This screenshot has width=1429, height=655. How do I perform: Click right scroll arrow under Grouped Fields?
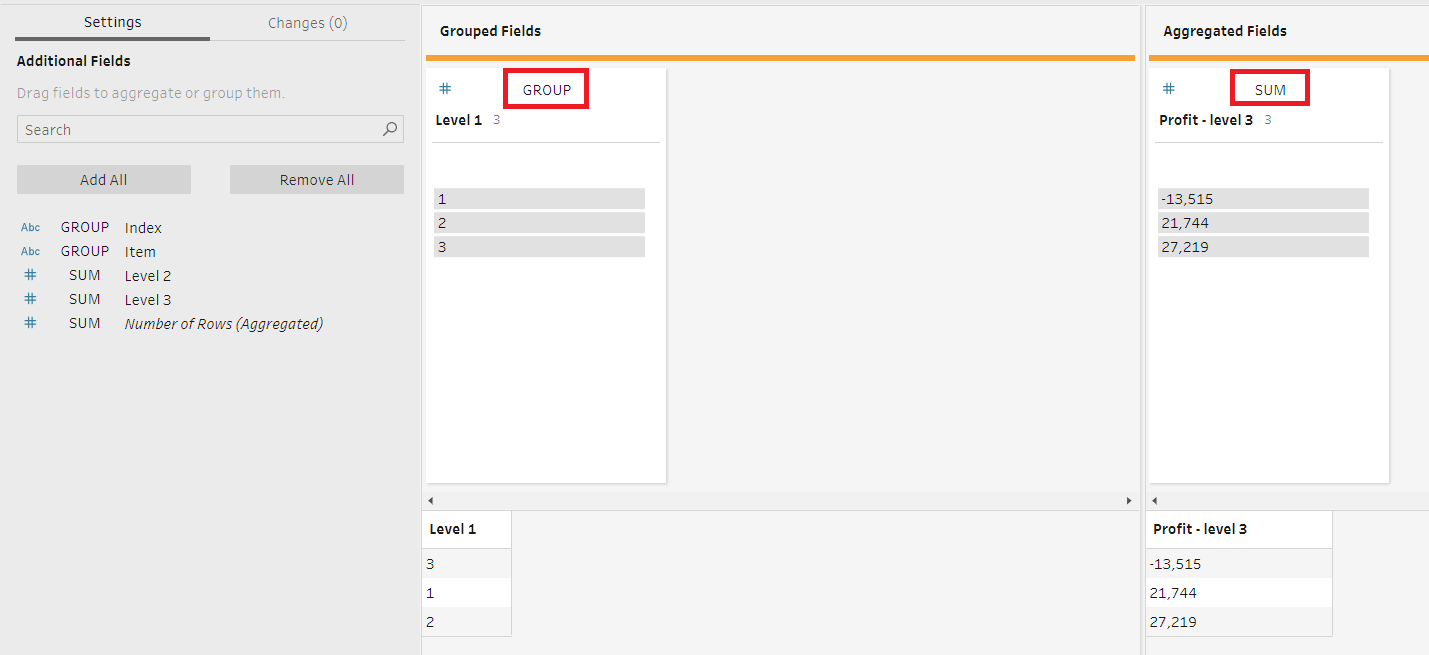coord(1129,500)
